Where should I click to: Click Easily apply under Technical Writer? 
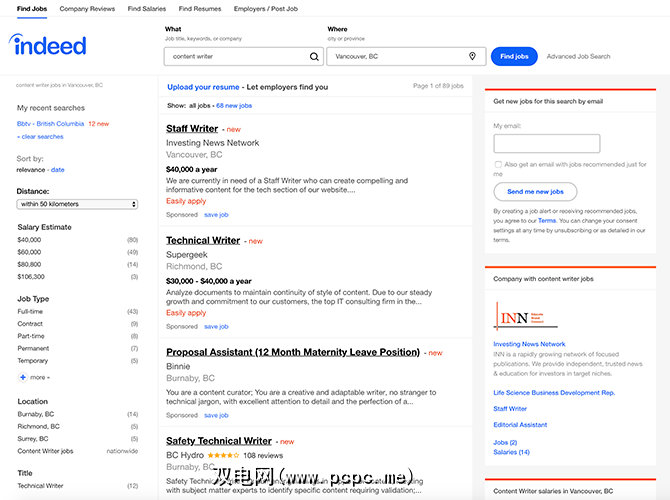[186, 313]
